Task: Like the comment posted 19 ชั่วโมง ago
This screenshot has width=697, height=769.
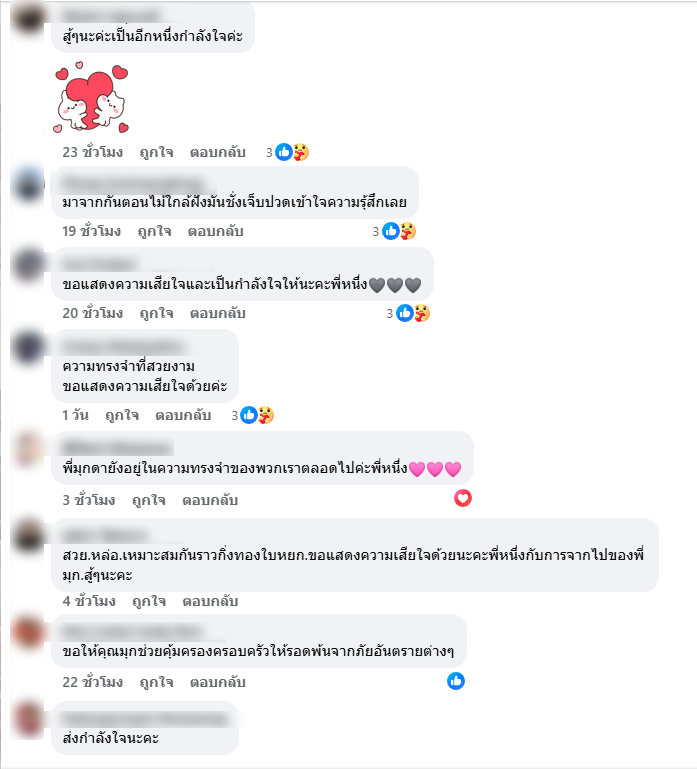Action: click(154, 231)
